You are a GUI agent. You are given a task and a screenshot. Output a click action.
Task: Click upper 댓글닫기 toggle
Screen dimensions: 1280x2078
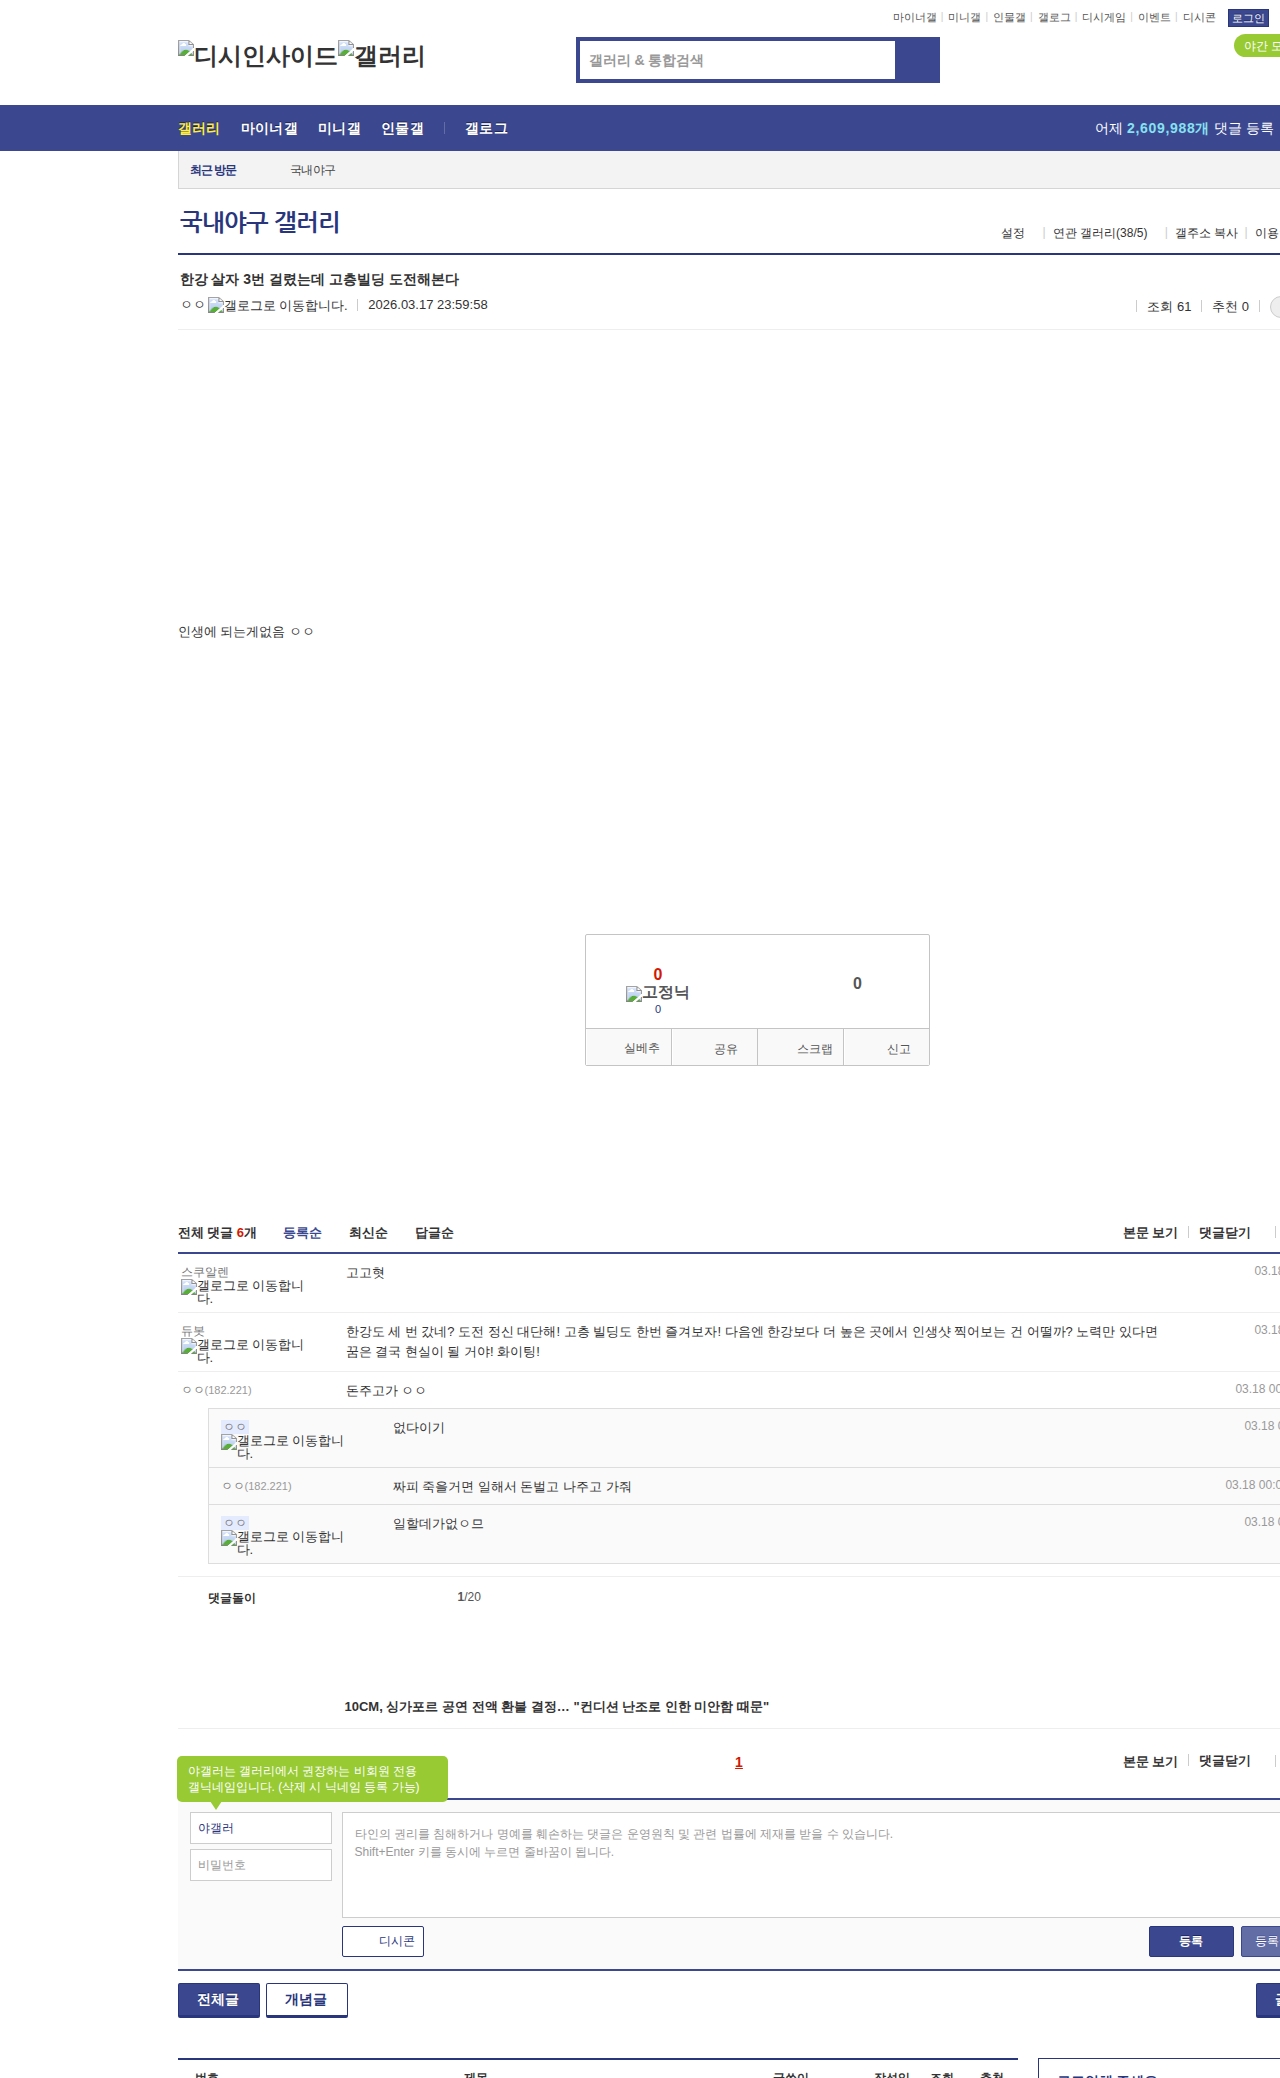click(1225, 1233)
